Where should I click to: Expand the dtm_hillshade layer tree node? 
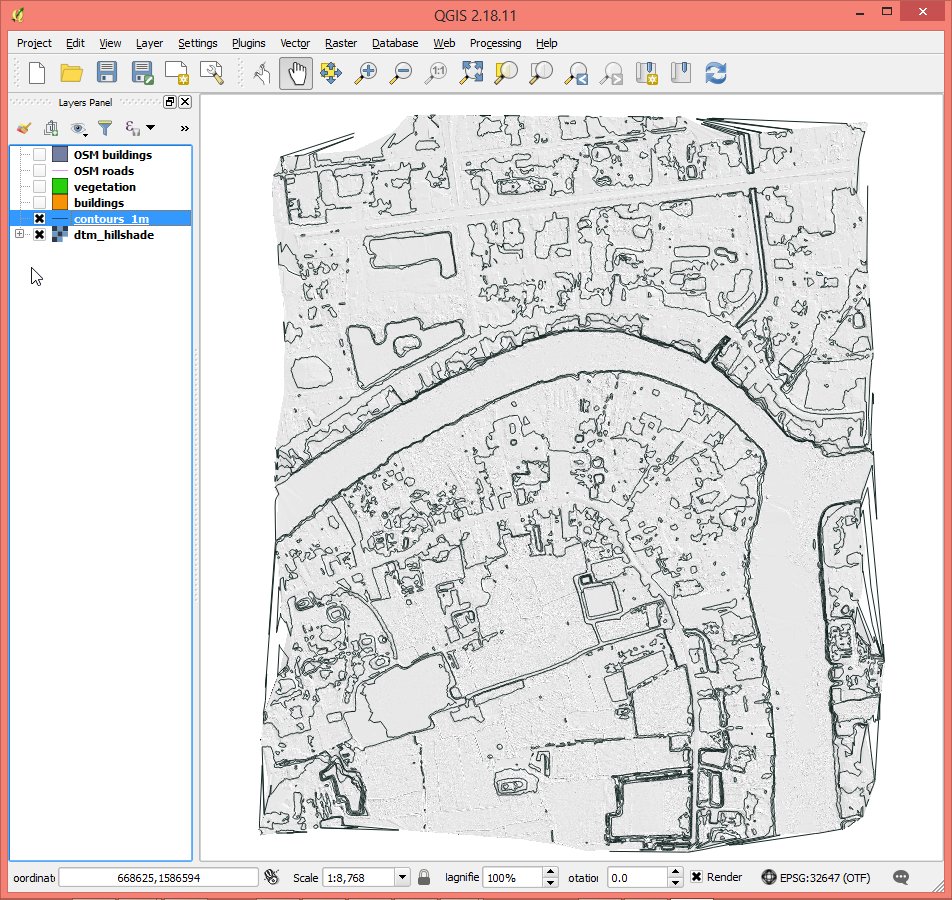click(19, 235)
